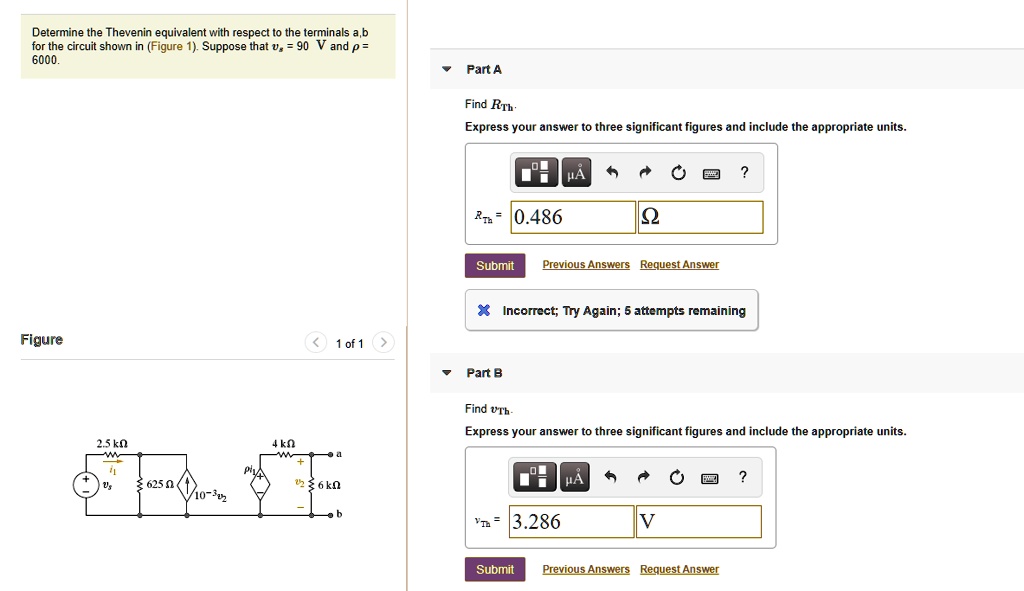Click Request Answer in Part B
Viewport: 1024px width, 591px height.
coord(679,568)
